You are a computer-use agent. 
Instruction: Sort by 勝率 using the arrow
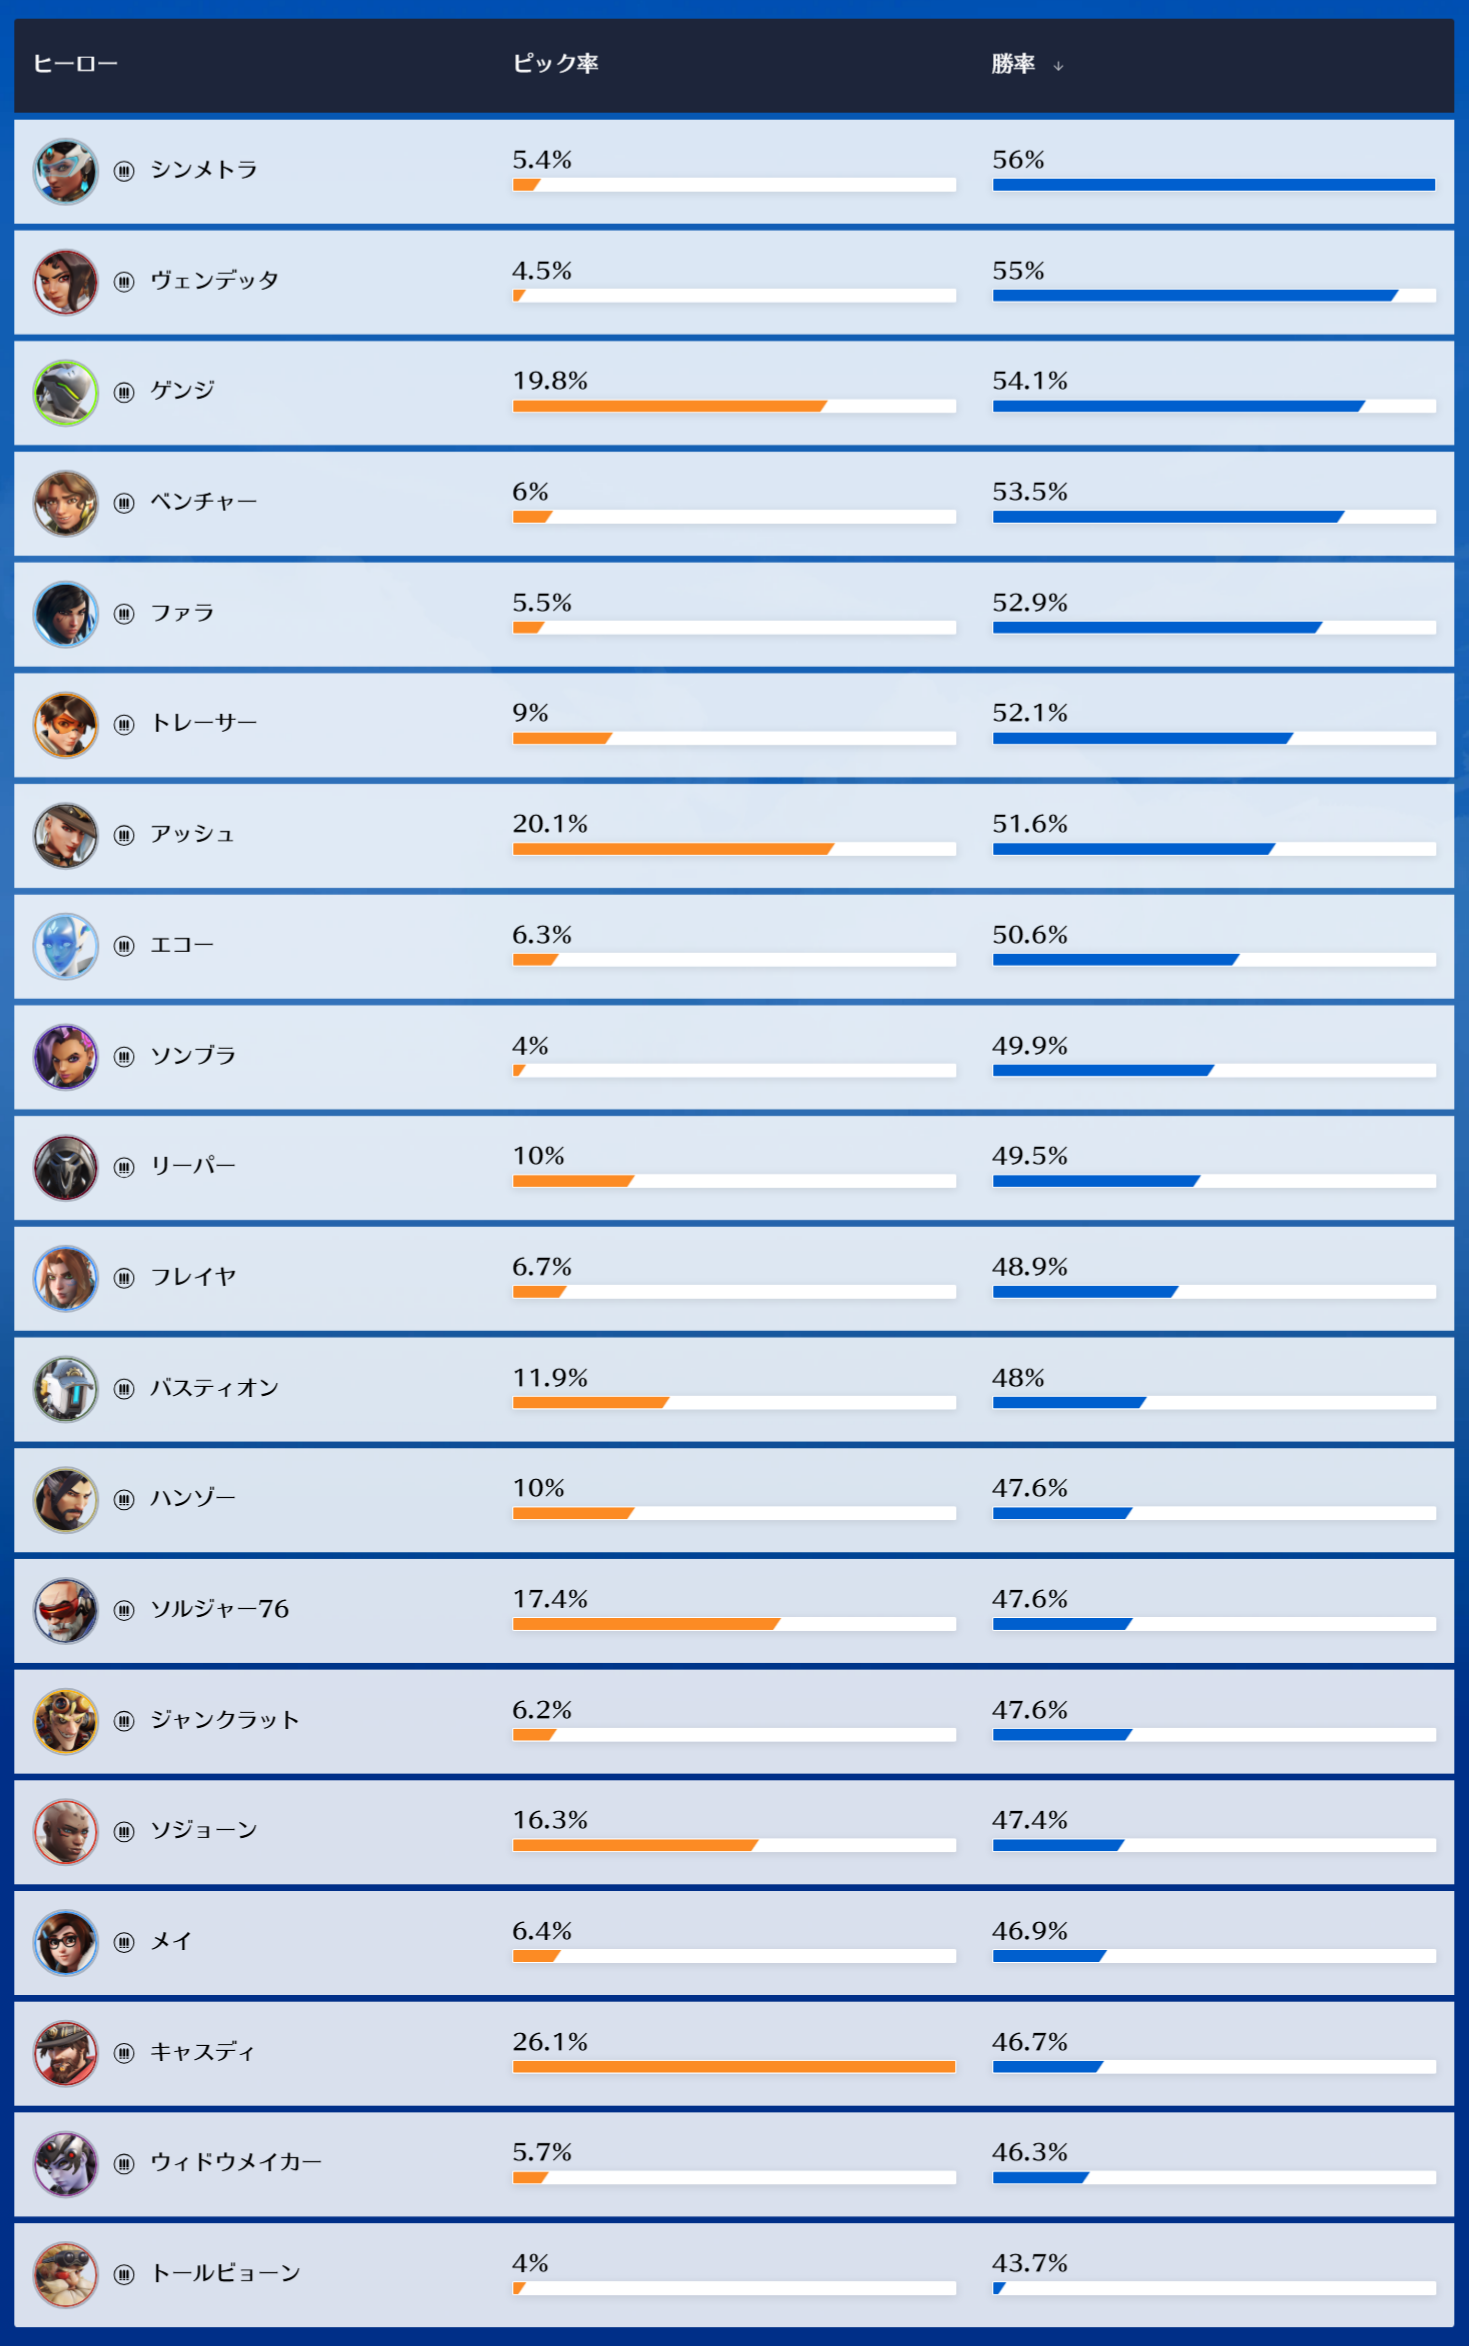point(1058,66)
